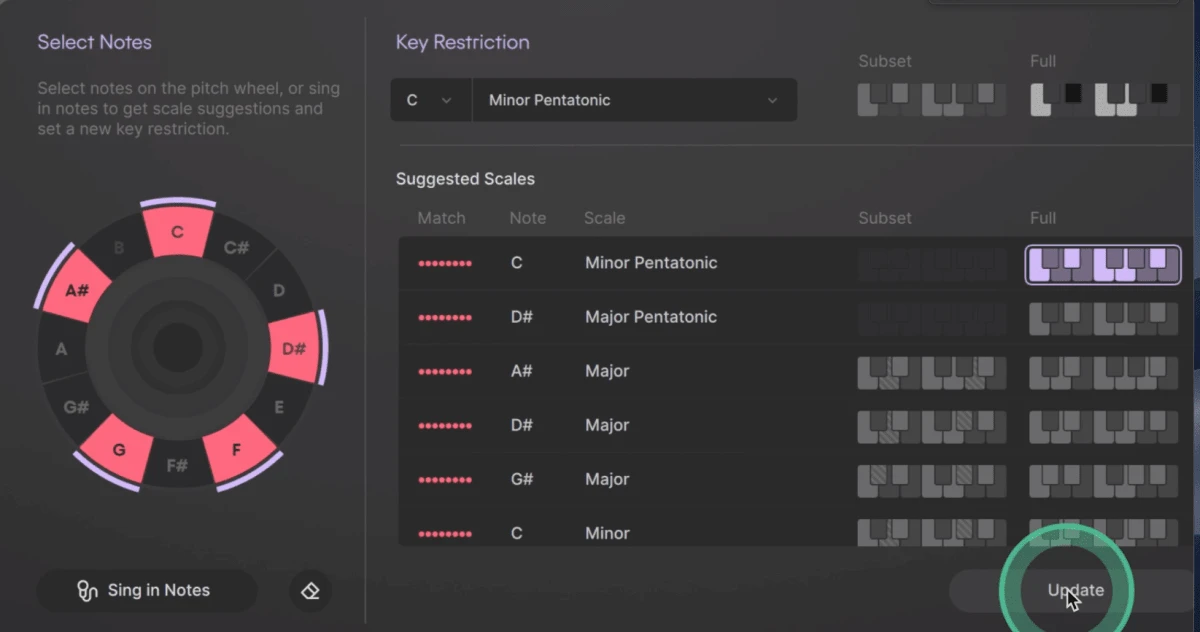Toggle the F# note on the pitch wheel
This screenshot has height=632, width=1200.
point(177,465)
